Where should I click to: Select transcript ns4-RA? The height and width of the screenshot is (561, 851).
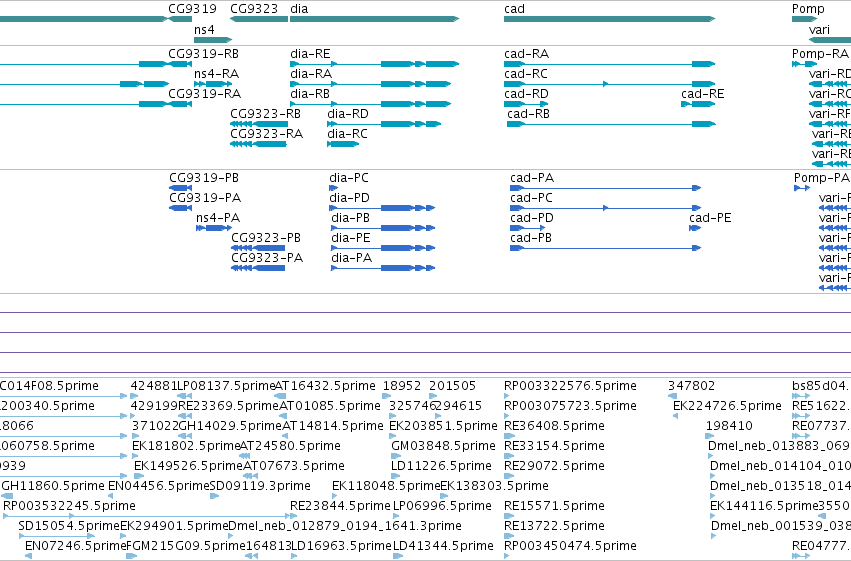[216, 74]
